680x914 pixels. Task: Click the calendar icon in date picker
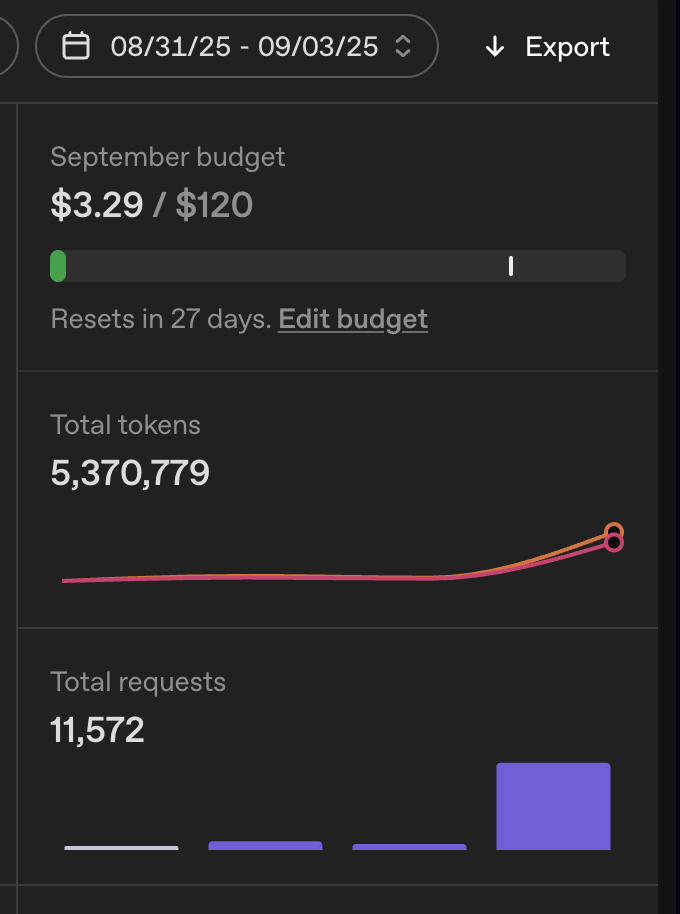[x=76, y=46]
